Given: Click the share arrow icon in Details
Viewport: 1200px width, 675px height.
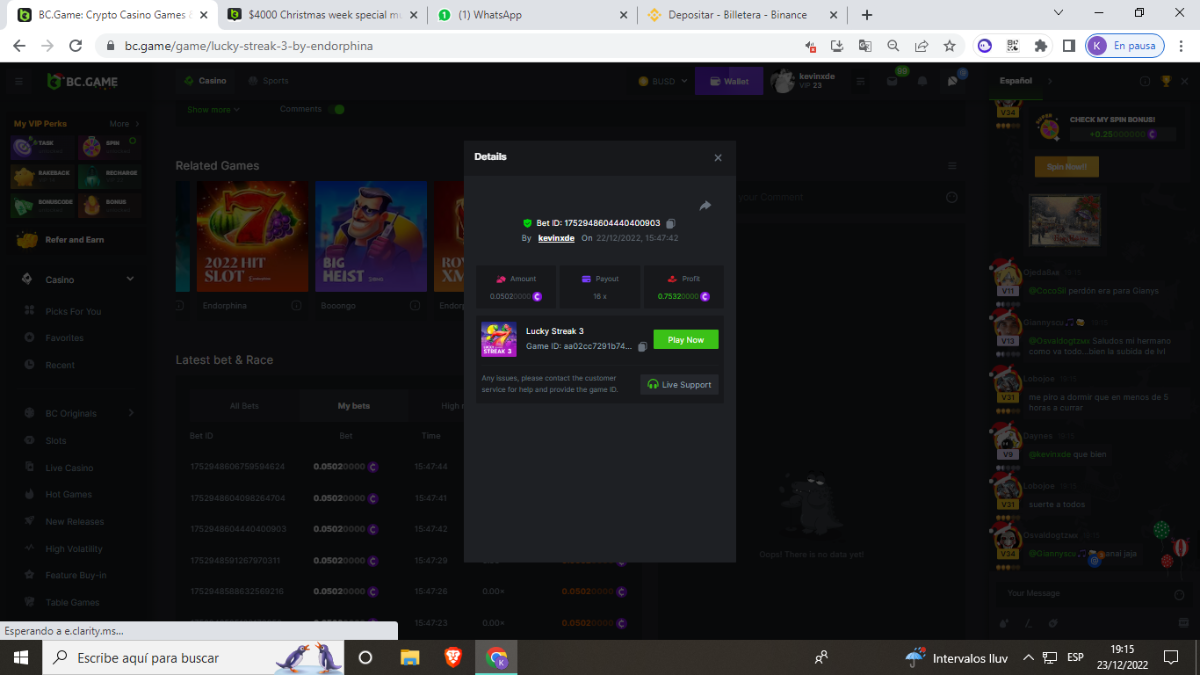Looking at the screenshot, I should [x=705, y=206].
